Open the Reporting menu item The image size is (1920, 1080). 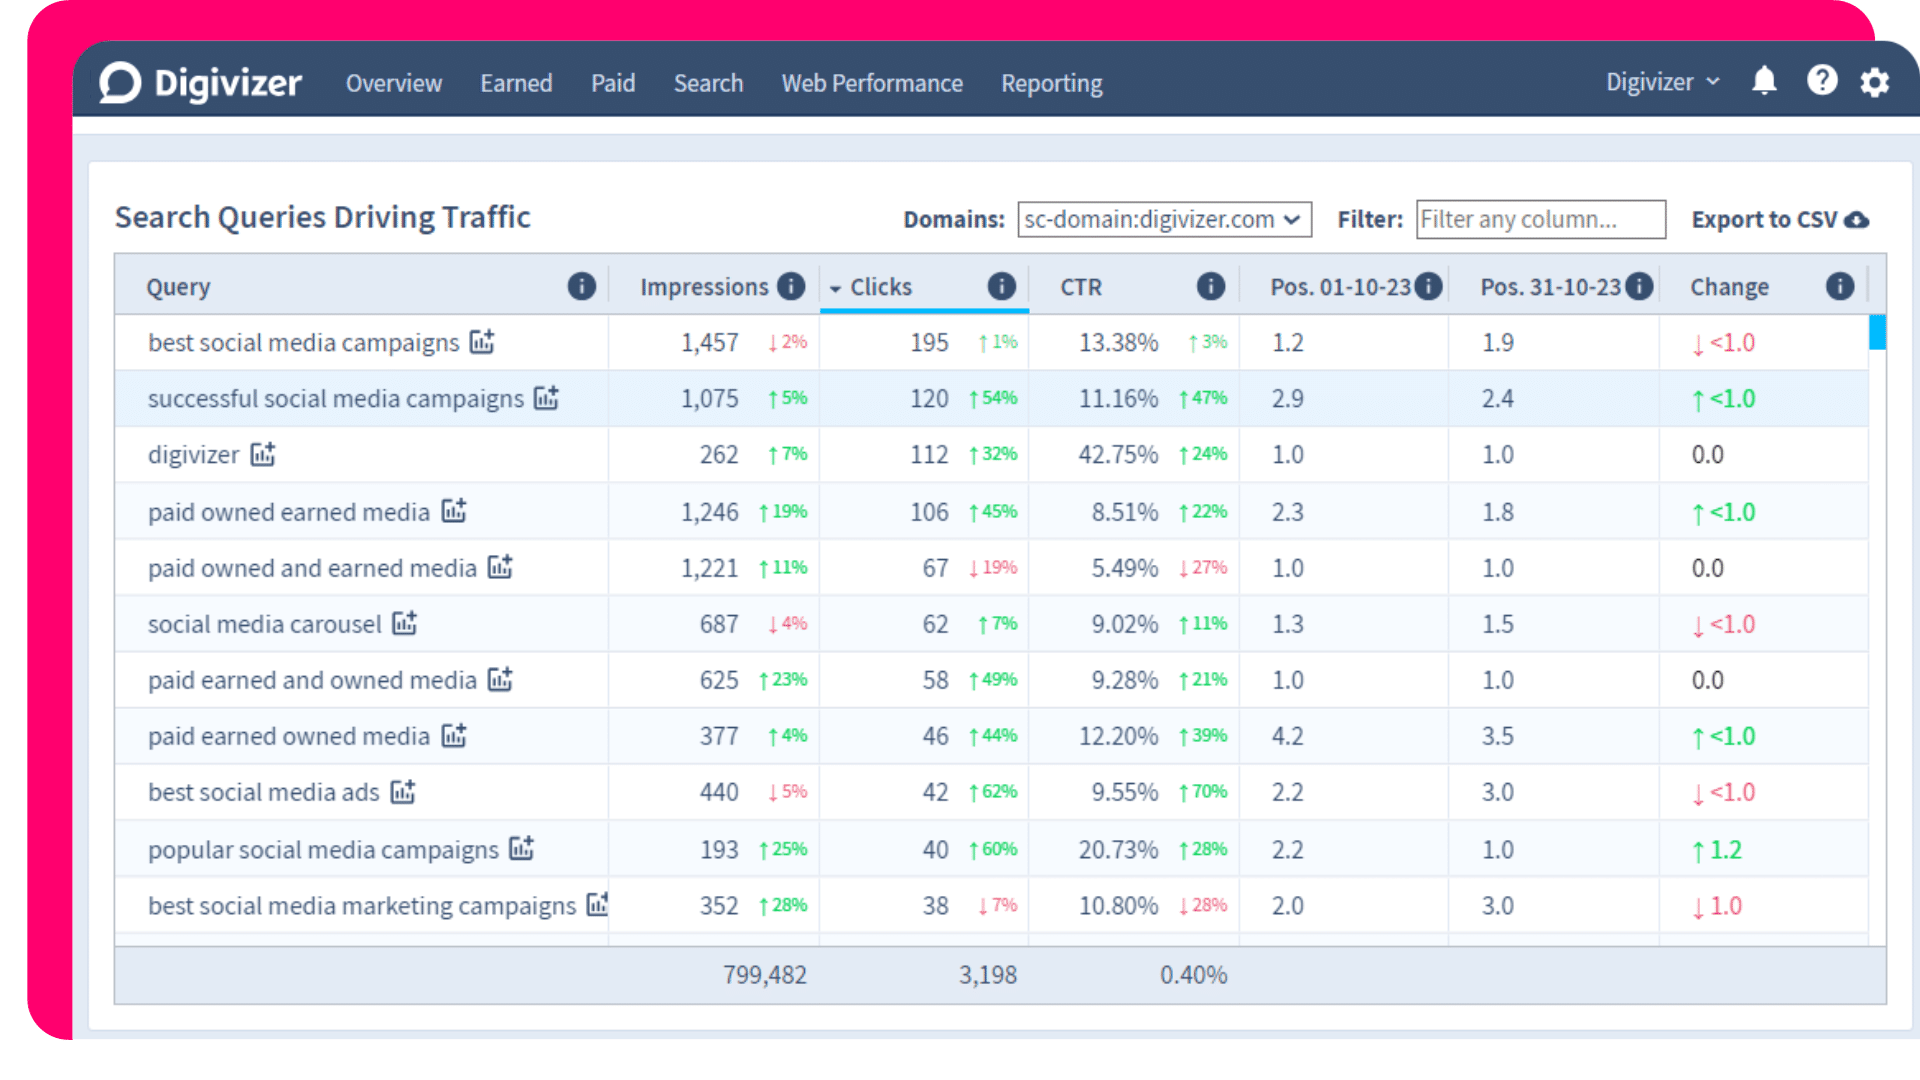1051,83
